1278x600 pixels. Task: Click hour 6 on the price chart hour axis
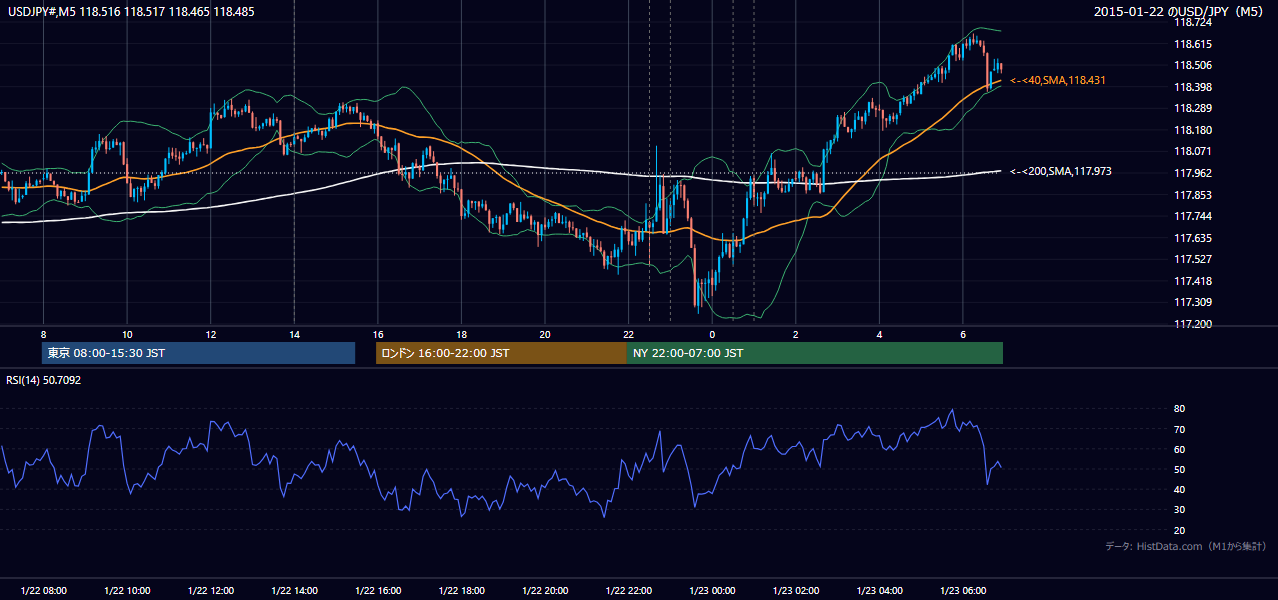point(963,333)
